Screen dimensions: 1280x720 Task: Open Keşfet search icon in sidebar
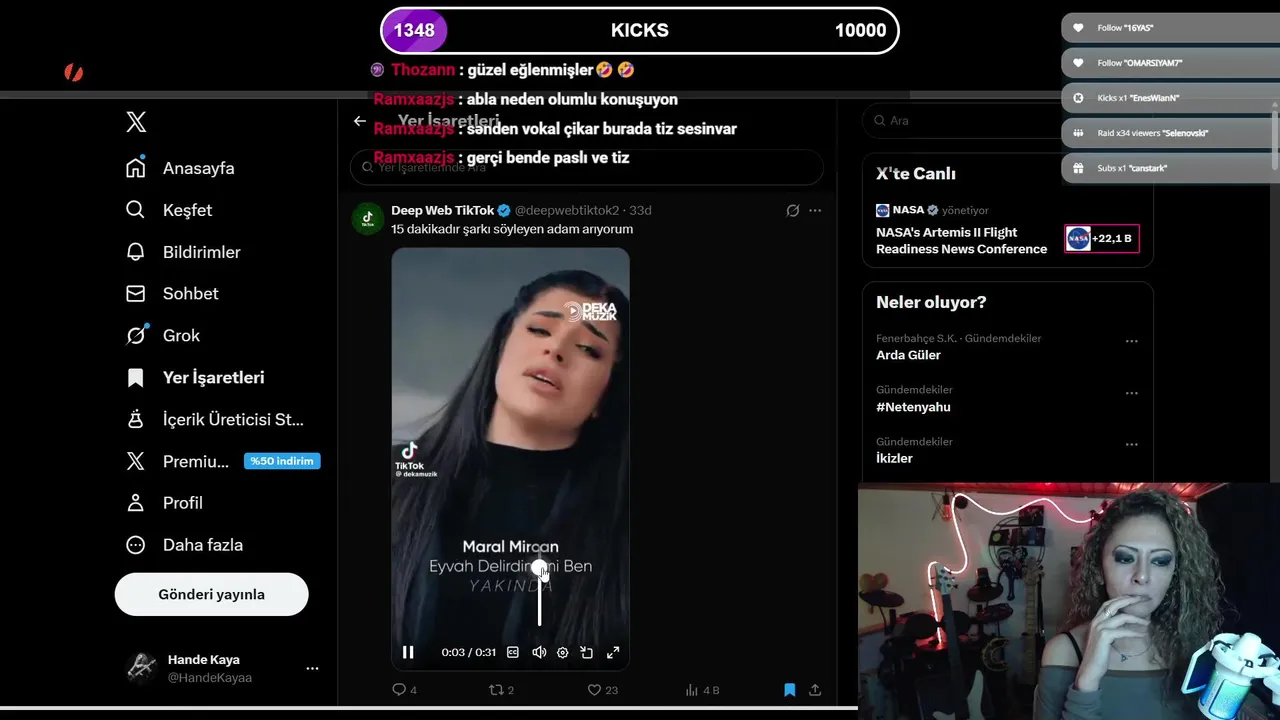pyautogui.click(x=136, y=210)
